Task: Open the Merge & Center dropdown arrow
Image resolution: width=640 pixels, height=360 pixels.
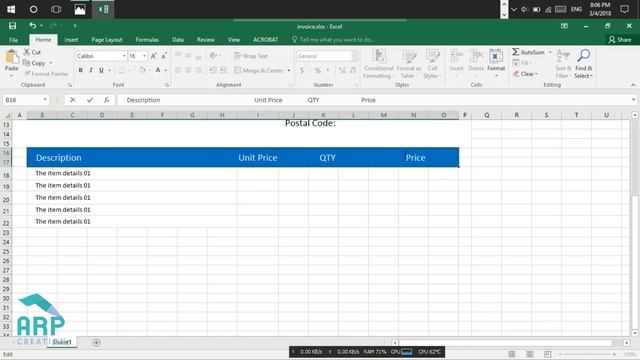Action: coord(289,71)
